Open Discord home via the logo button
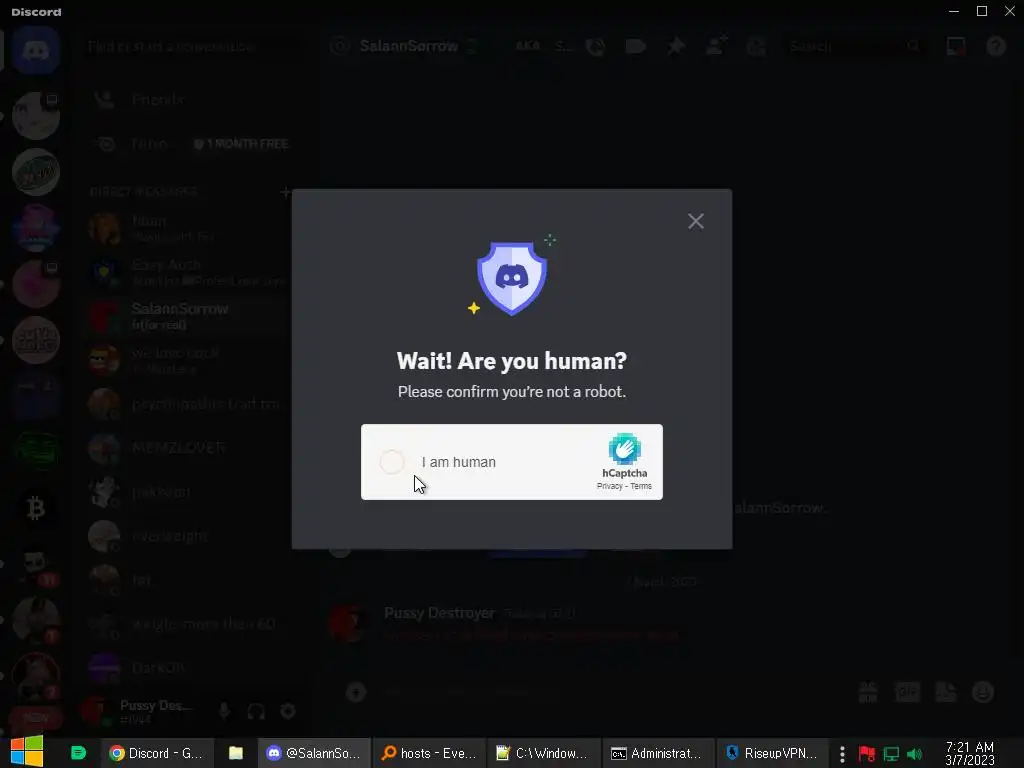 pos(36,50)
